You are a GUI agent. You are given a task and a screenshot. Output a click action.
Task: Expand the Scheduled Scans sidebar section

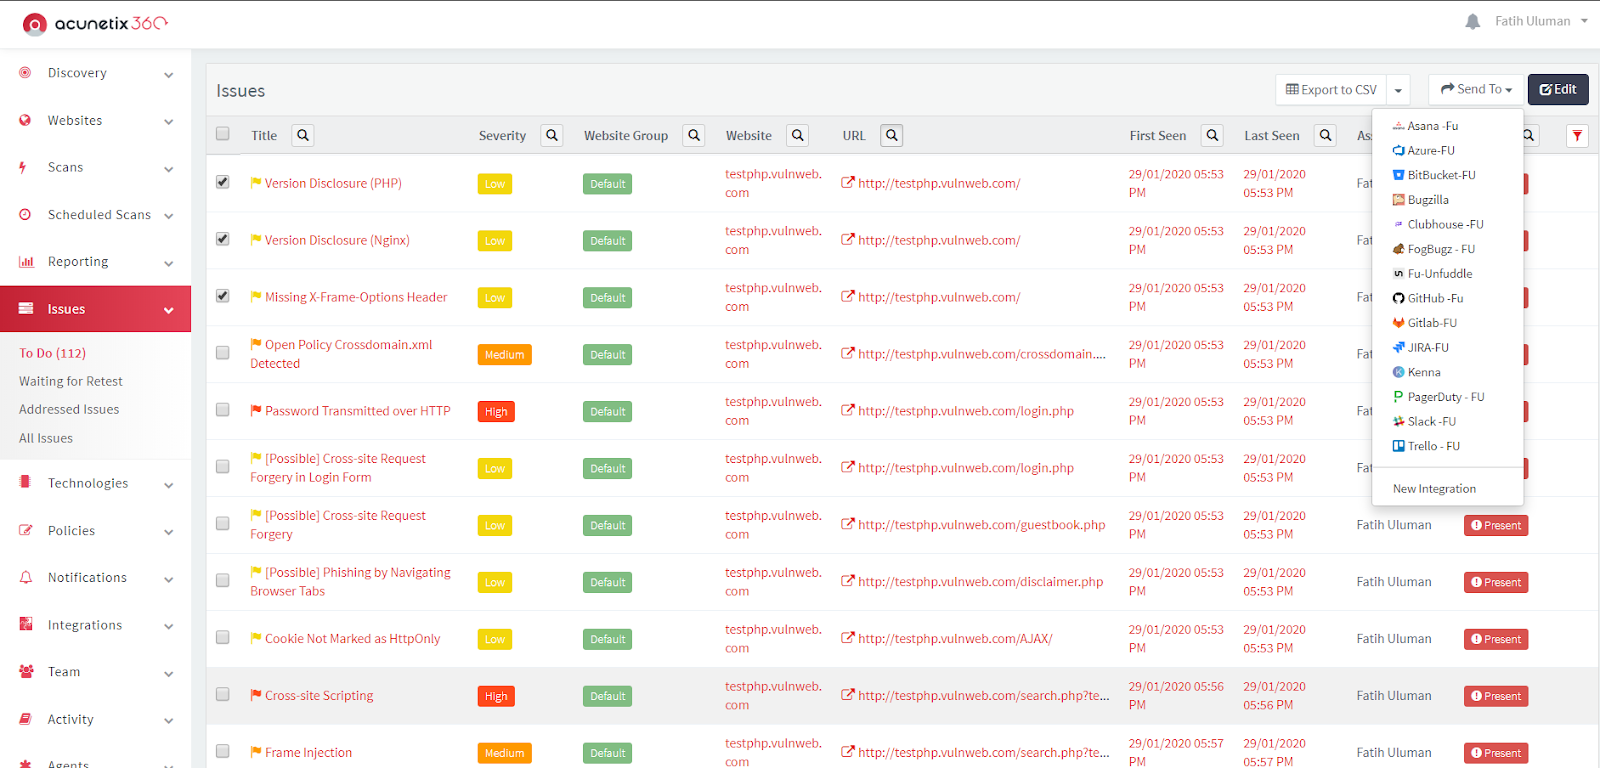(168, 216)
